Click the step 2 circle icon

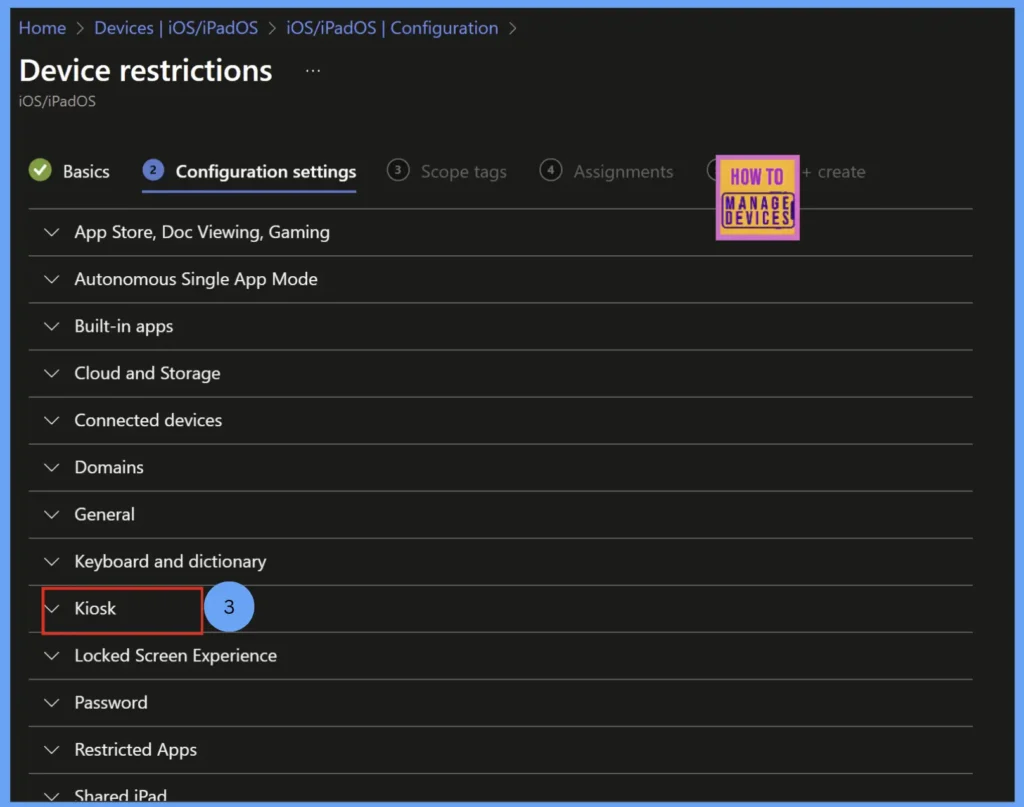pyautogui.click(x=153, y=170)
